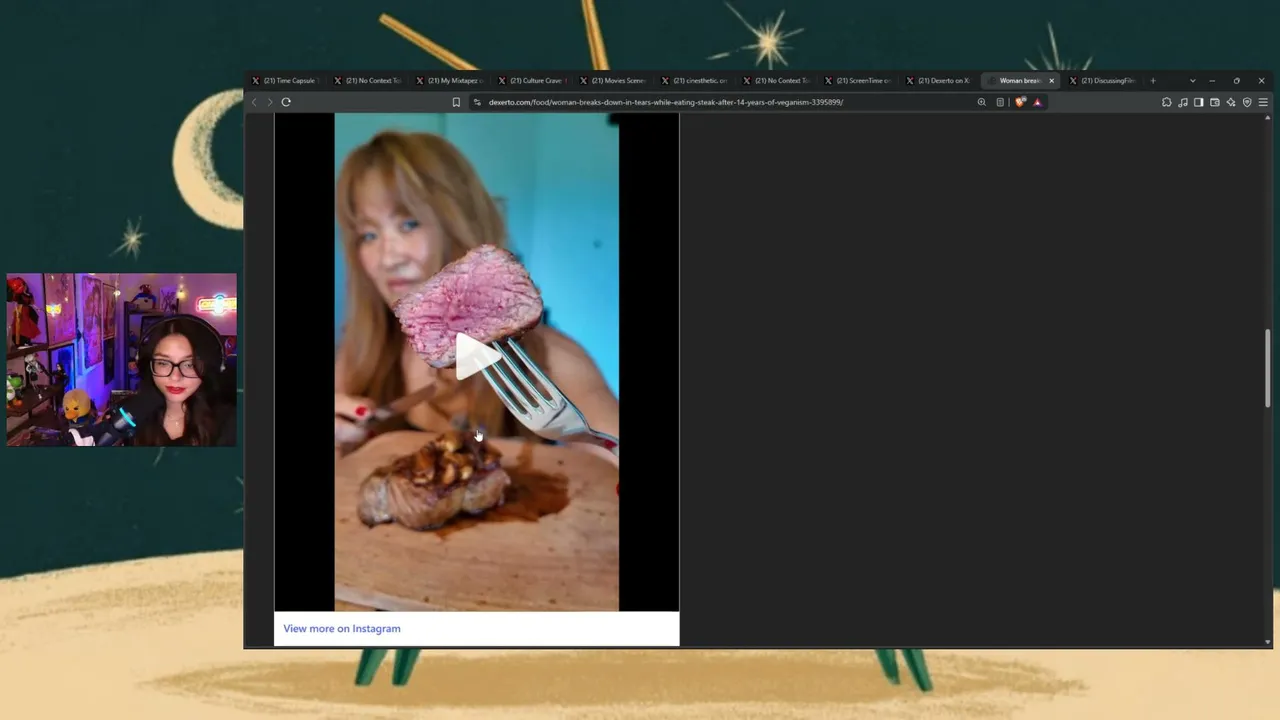Open the Brave Rewards triangle icon

[x=1037, y=102]
